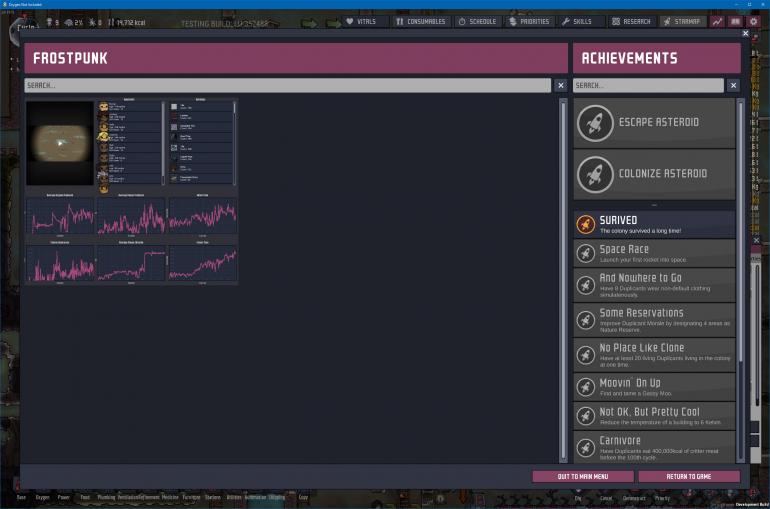Image resolution: width=770 pixels, height=509 pixels.
Task: Click the Space Race achievement icon
Action: click(x=586, y=254)
